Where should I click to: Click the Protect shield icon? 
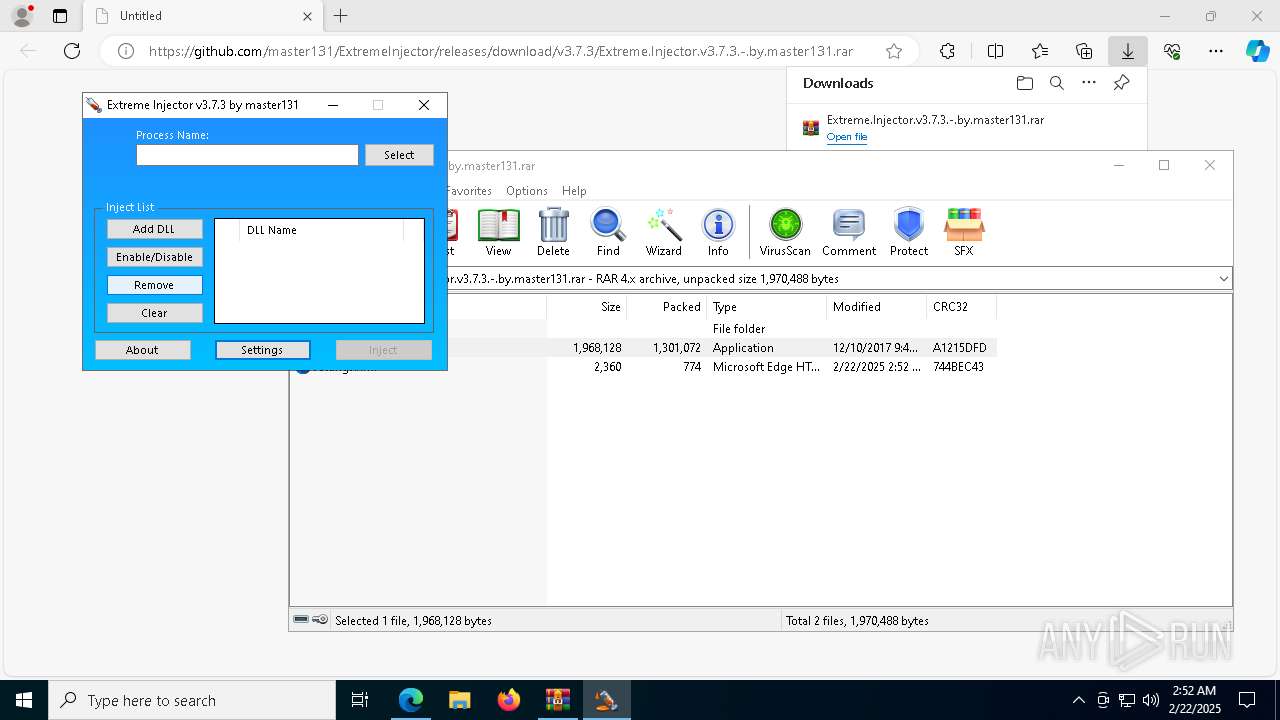click(909, 233)
